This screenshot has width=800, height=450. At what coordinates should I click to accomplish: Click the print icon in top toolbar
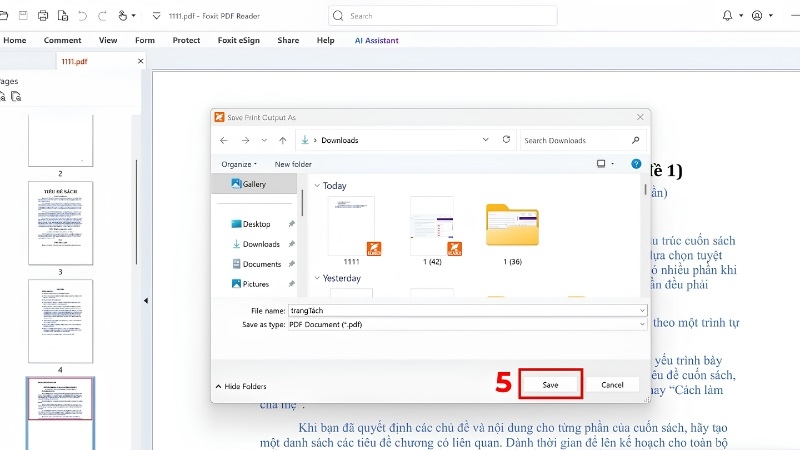tap(43, 16)
